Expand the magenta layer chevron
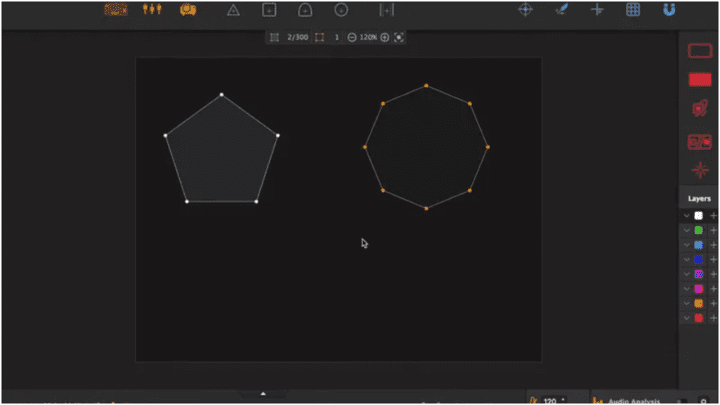The height and width of the screenshot is (405, 720). click(x=686, y=289)
